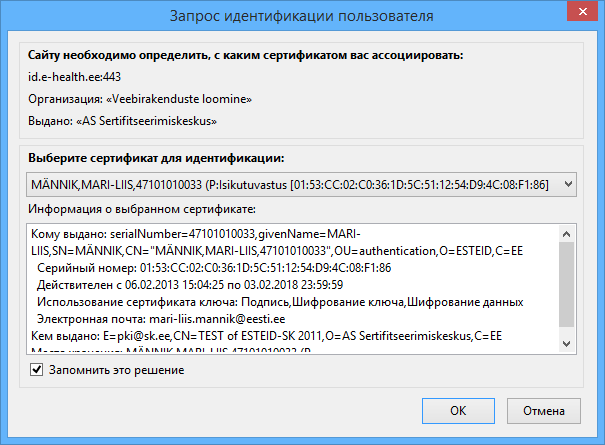Click the 'Действителен с' validity dates line
Viewport: 605px width, 445px height.
point(190,285)
